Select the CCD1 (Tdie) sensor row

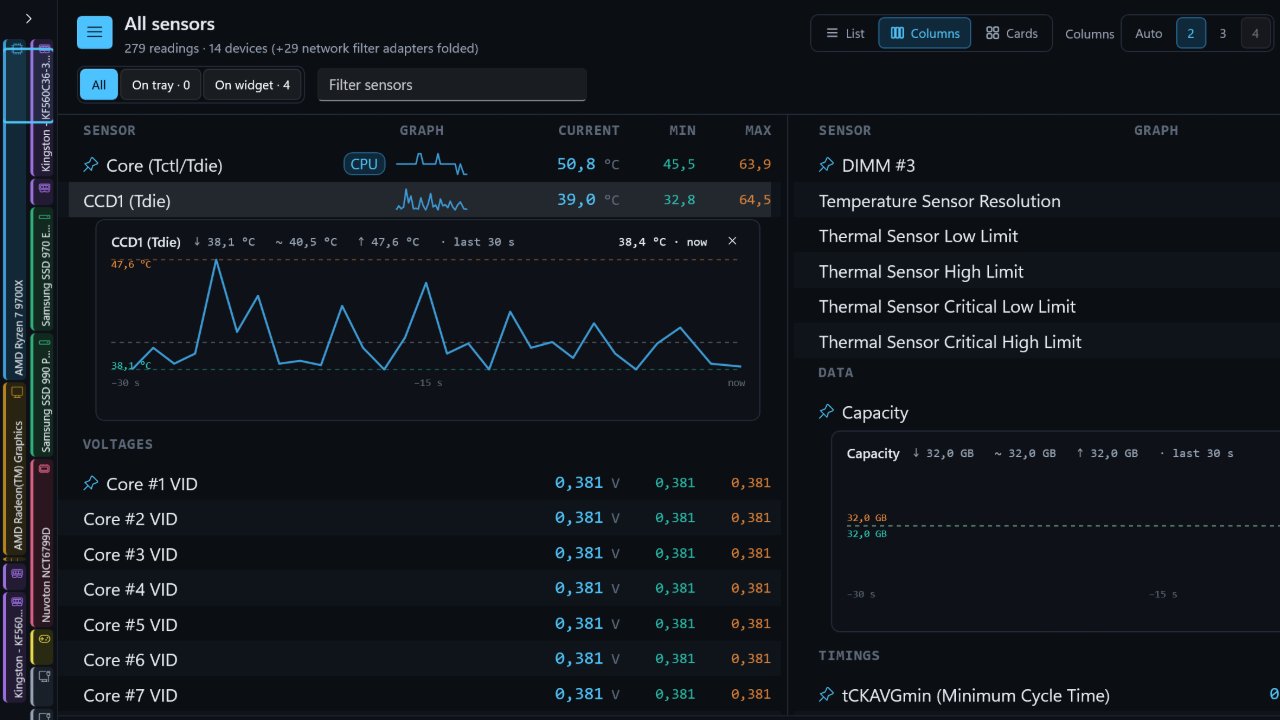click(420, 200)
